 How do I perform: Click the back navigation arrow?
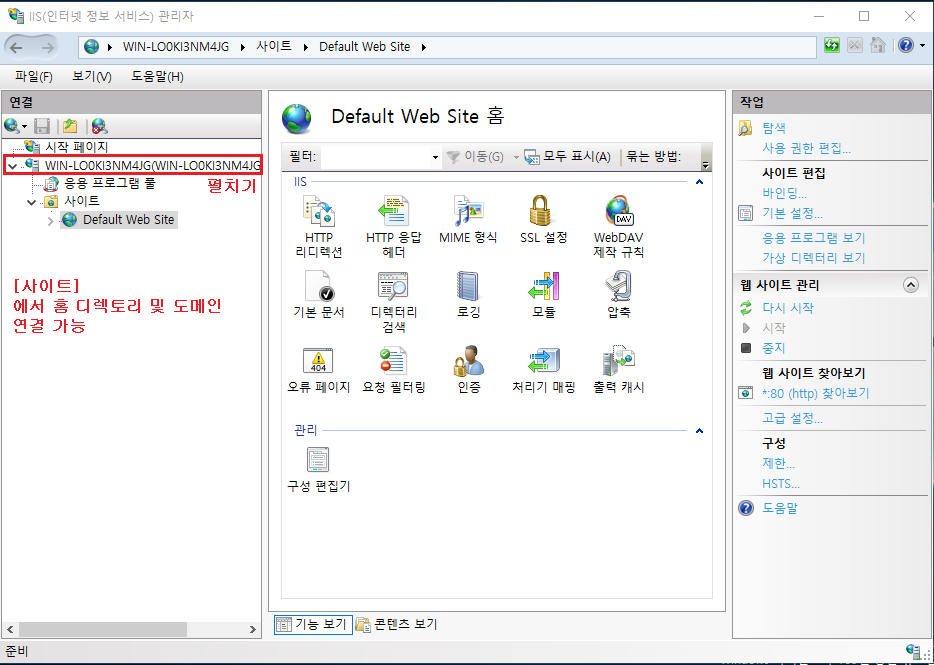pos(16,47)
